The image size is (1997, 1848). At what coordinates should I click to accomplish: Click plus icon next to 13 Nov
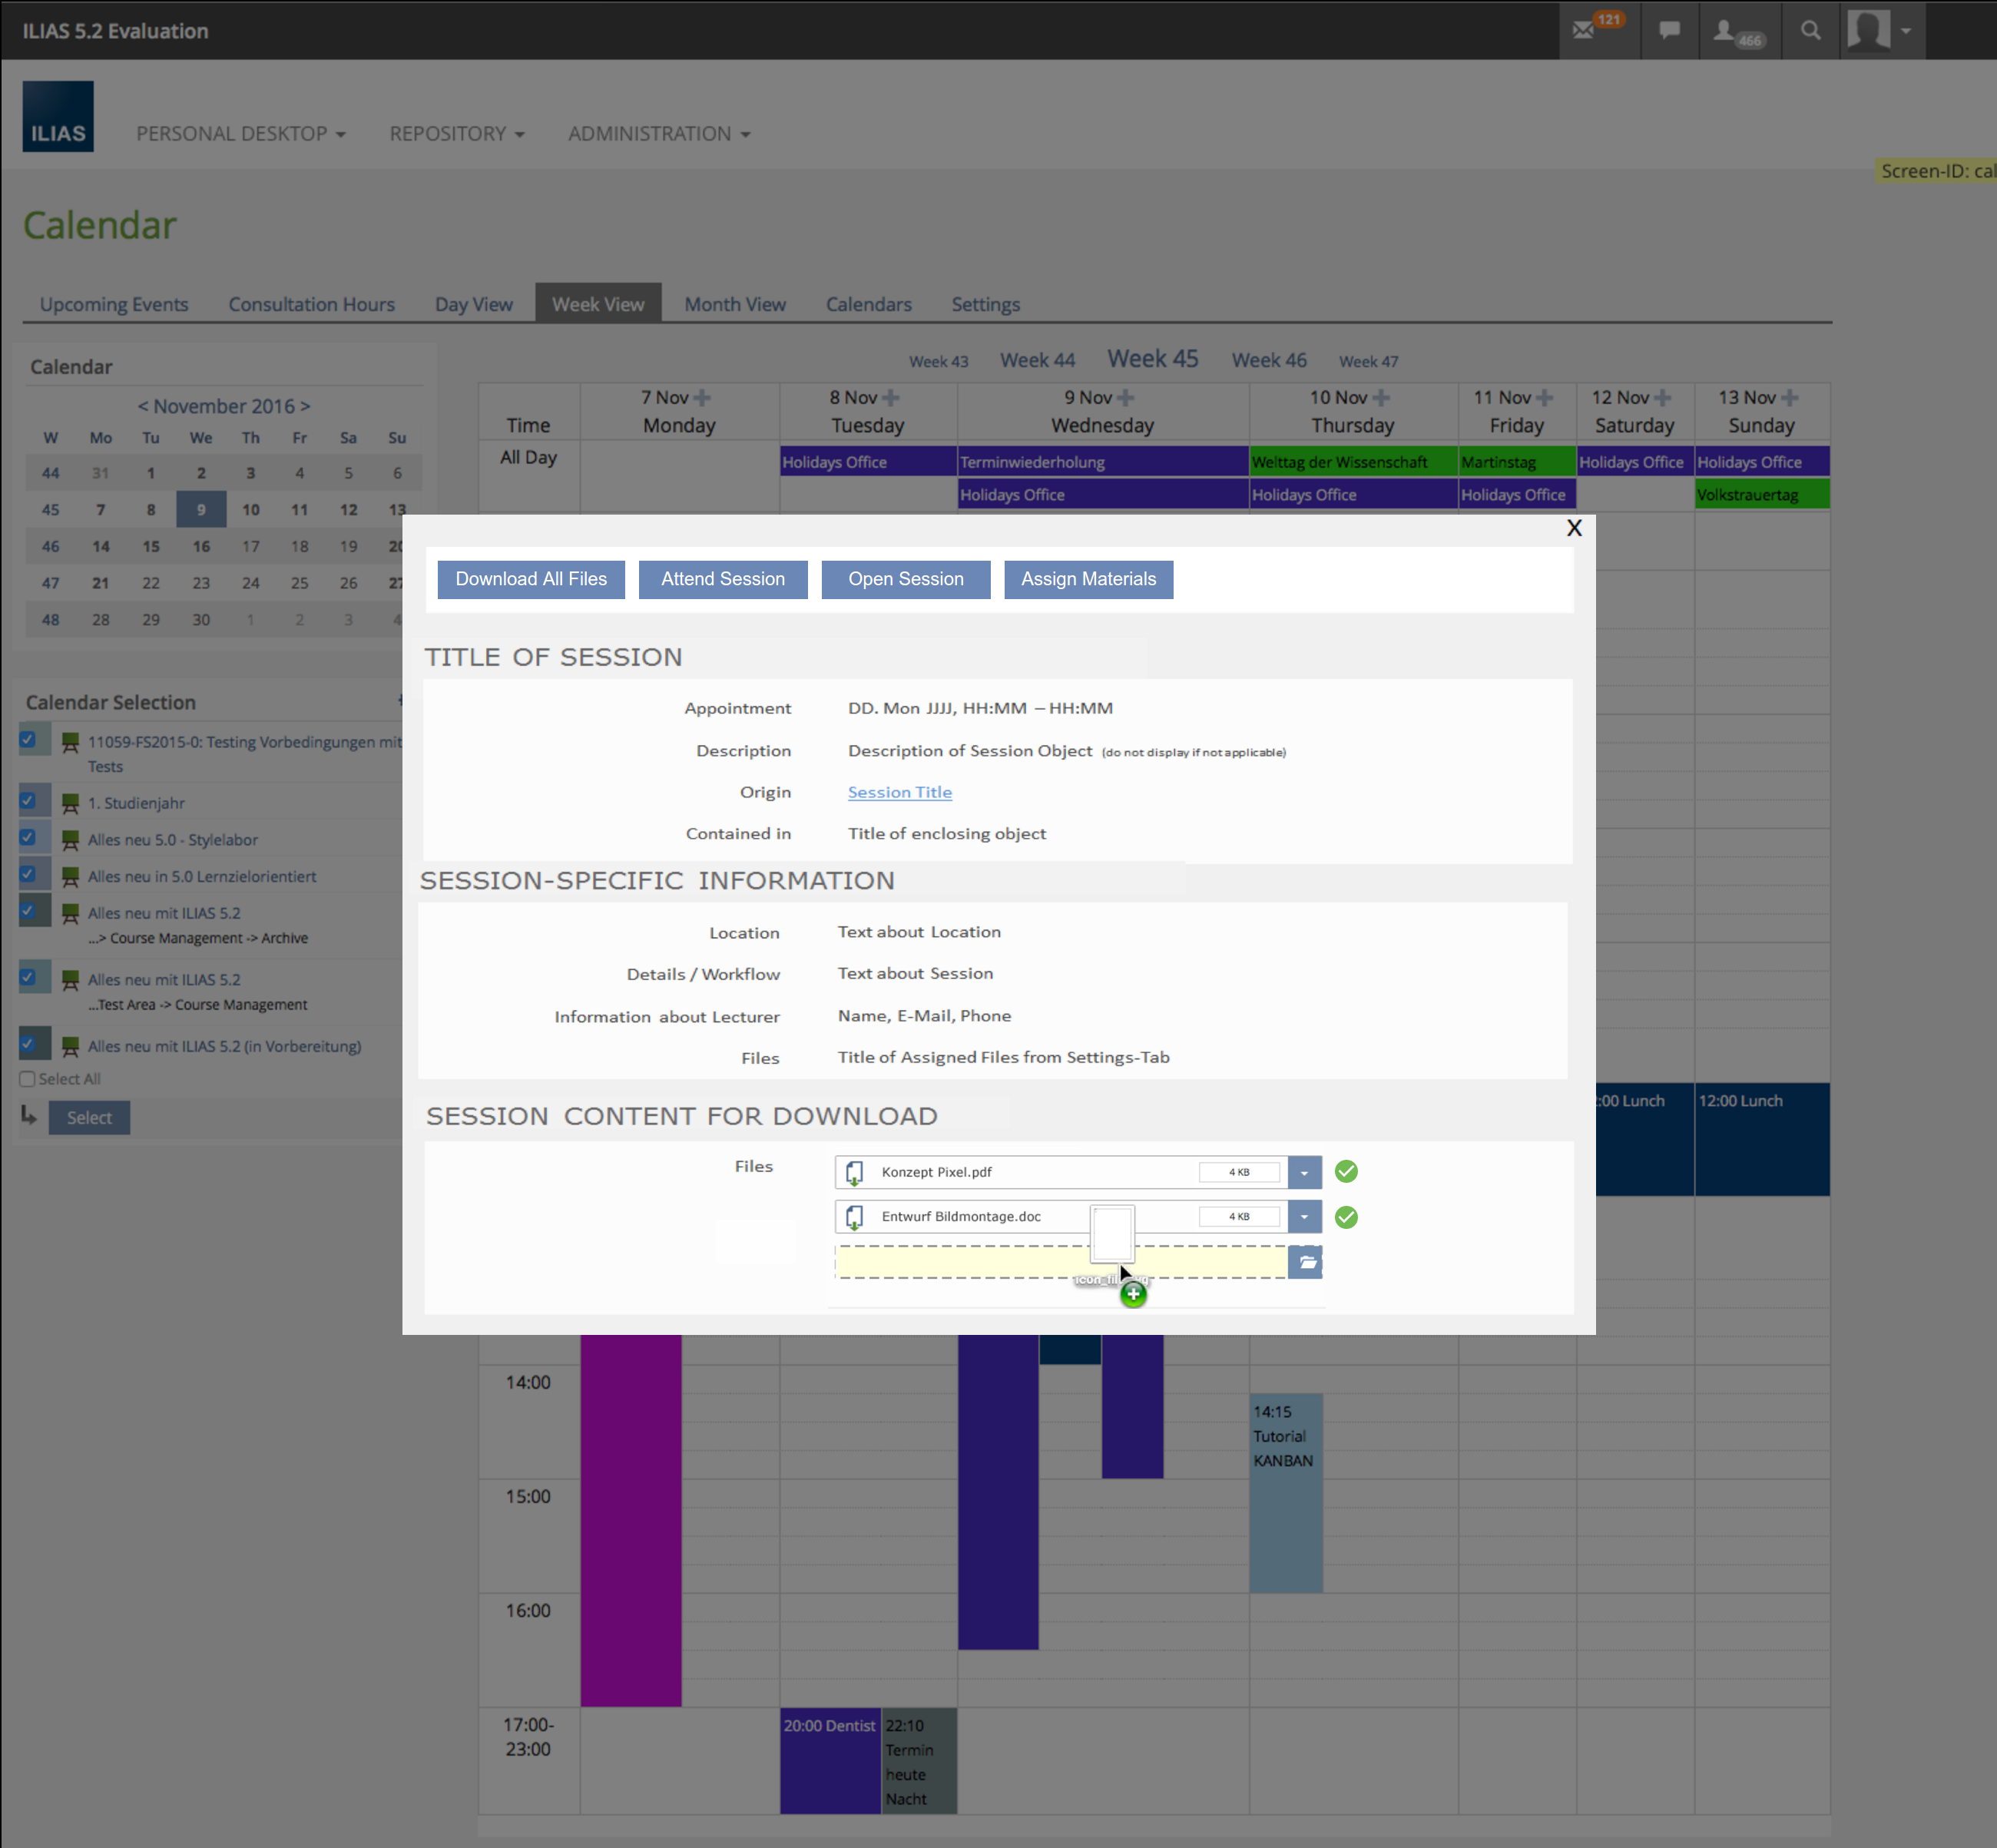click(1790, 398)
